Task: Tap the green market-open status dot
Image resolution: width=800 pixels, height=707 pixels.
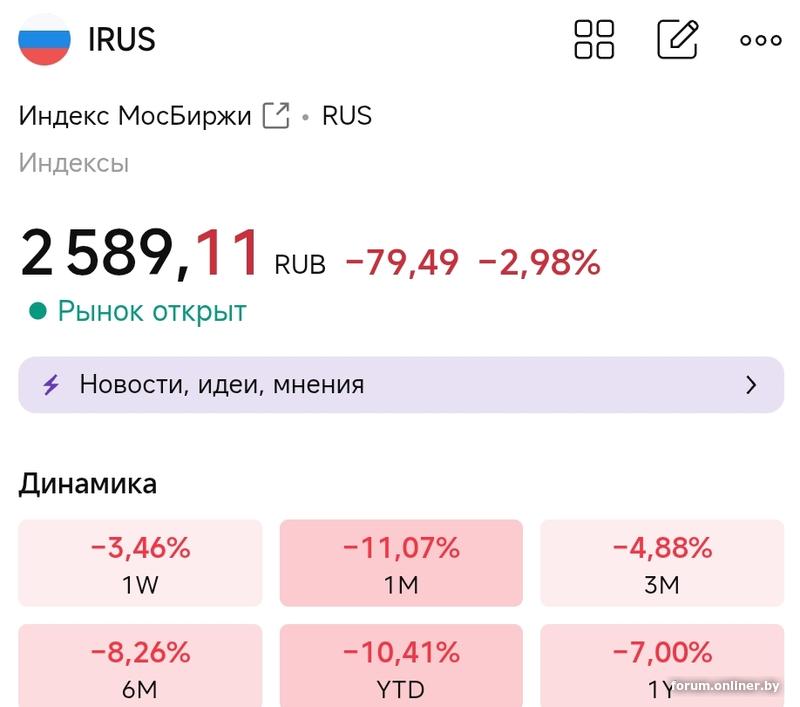Action: pyautogui.click(x=38, y=312)
